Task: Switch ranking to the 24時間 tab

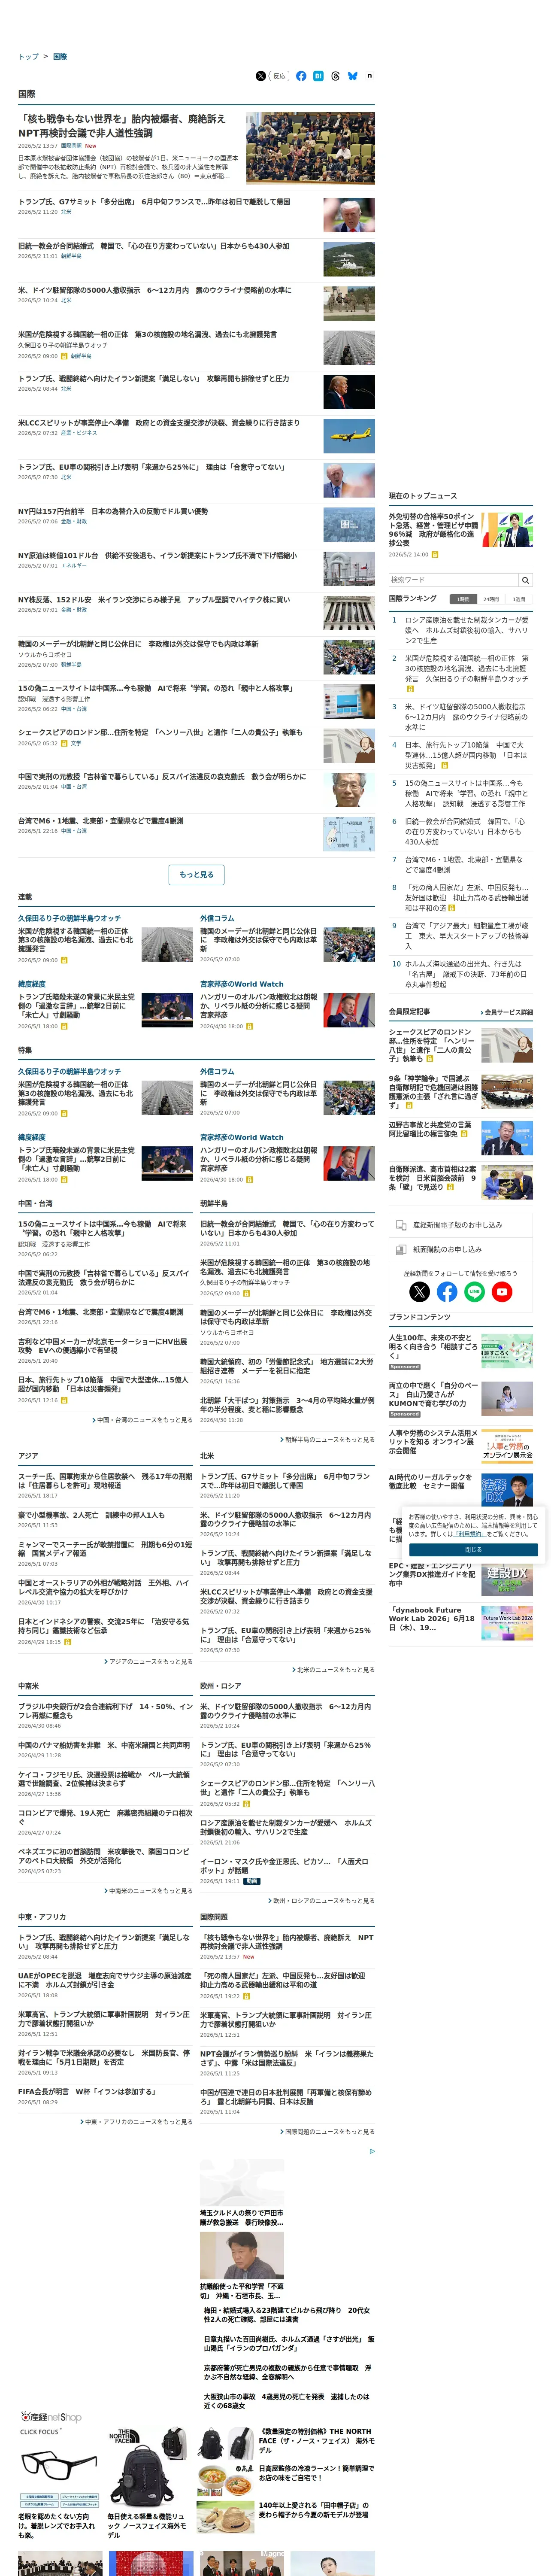Action: click(x=491, y=599)
